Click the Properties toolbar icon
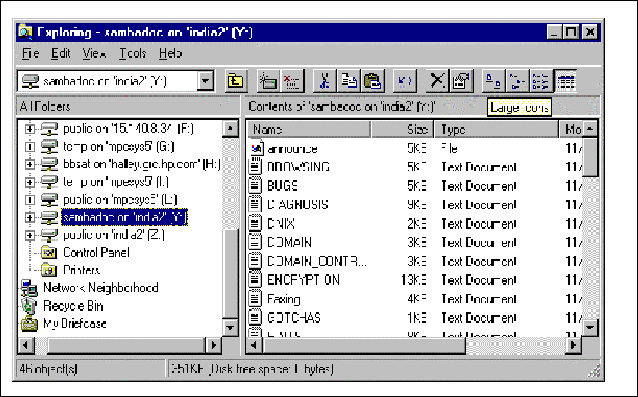Viewport: 638px width, 397px height. (461, 81)
